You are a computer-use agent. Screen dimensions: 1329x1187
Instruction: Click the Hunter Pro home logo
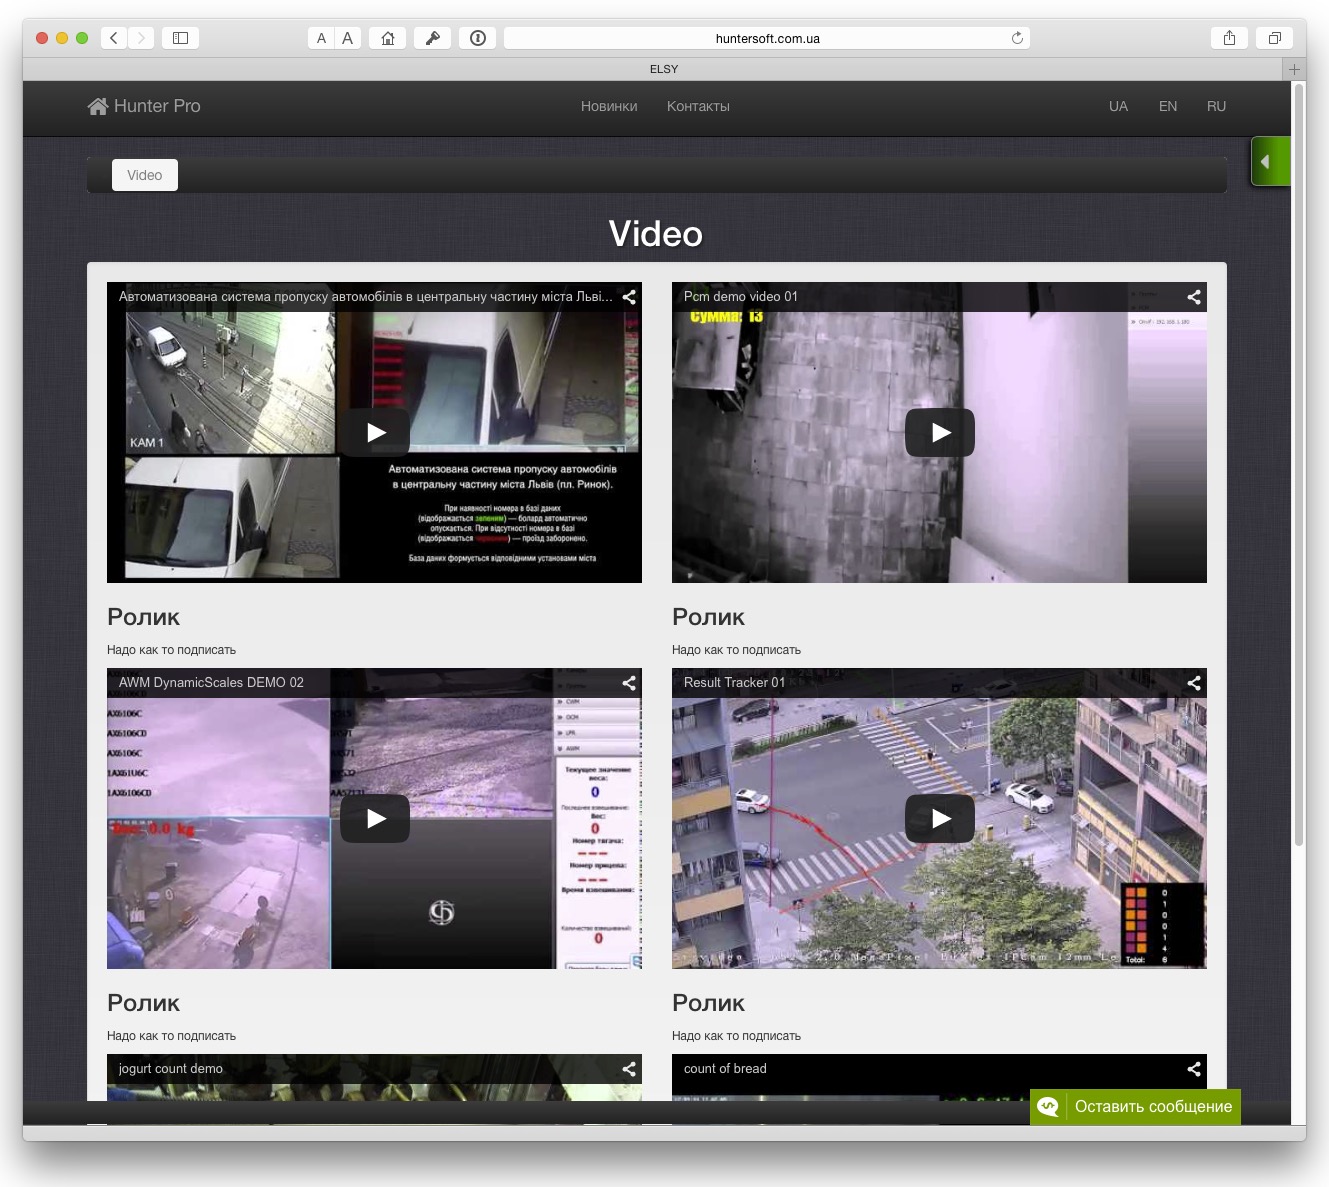[144, 106]
